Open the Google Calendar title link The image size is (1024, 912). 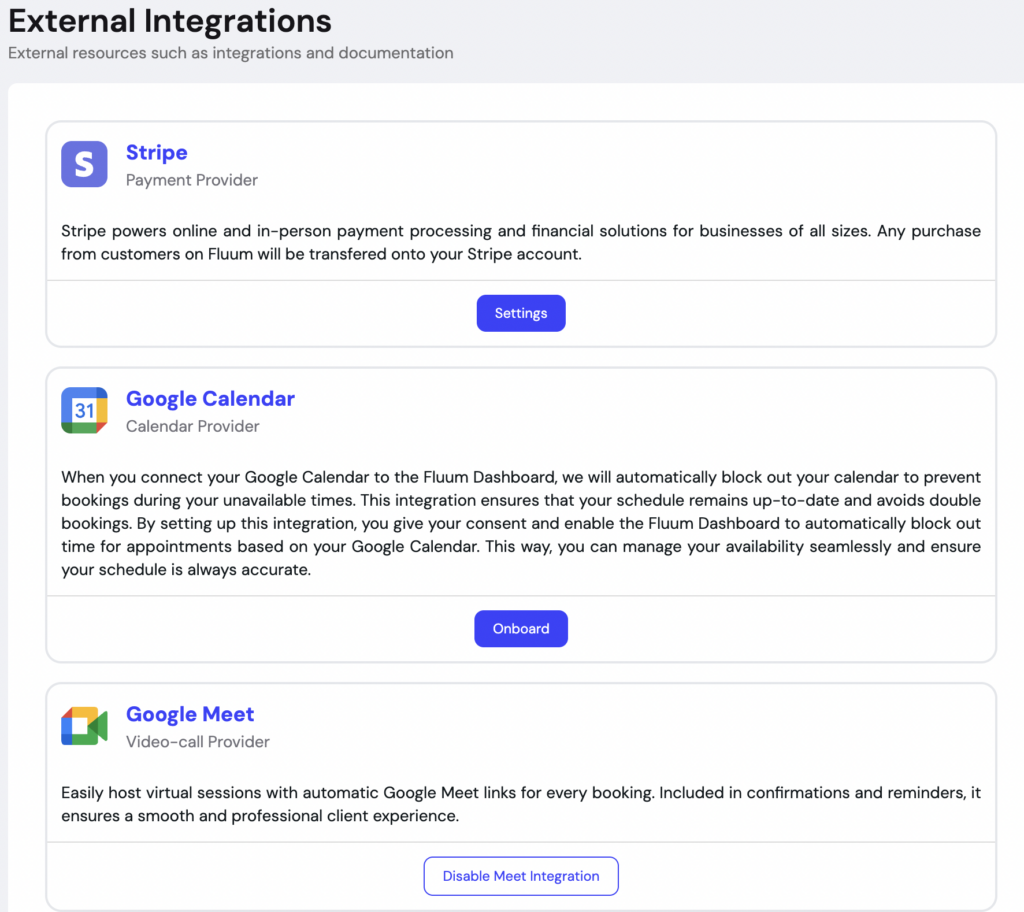tap(210, 399)
